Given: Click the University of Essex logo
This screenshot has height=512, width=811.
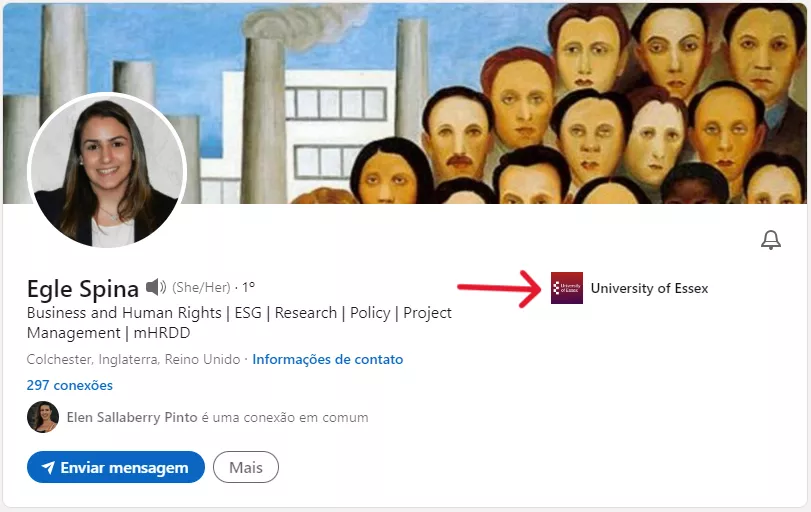Looking at the screenshot, I should tap(567, 288).
